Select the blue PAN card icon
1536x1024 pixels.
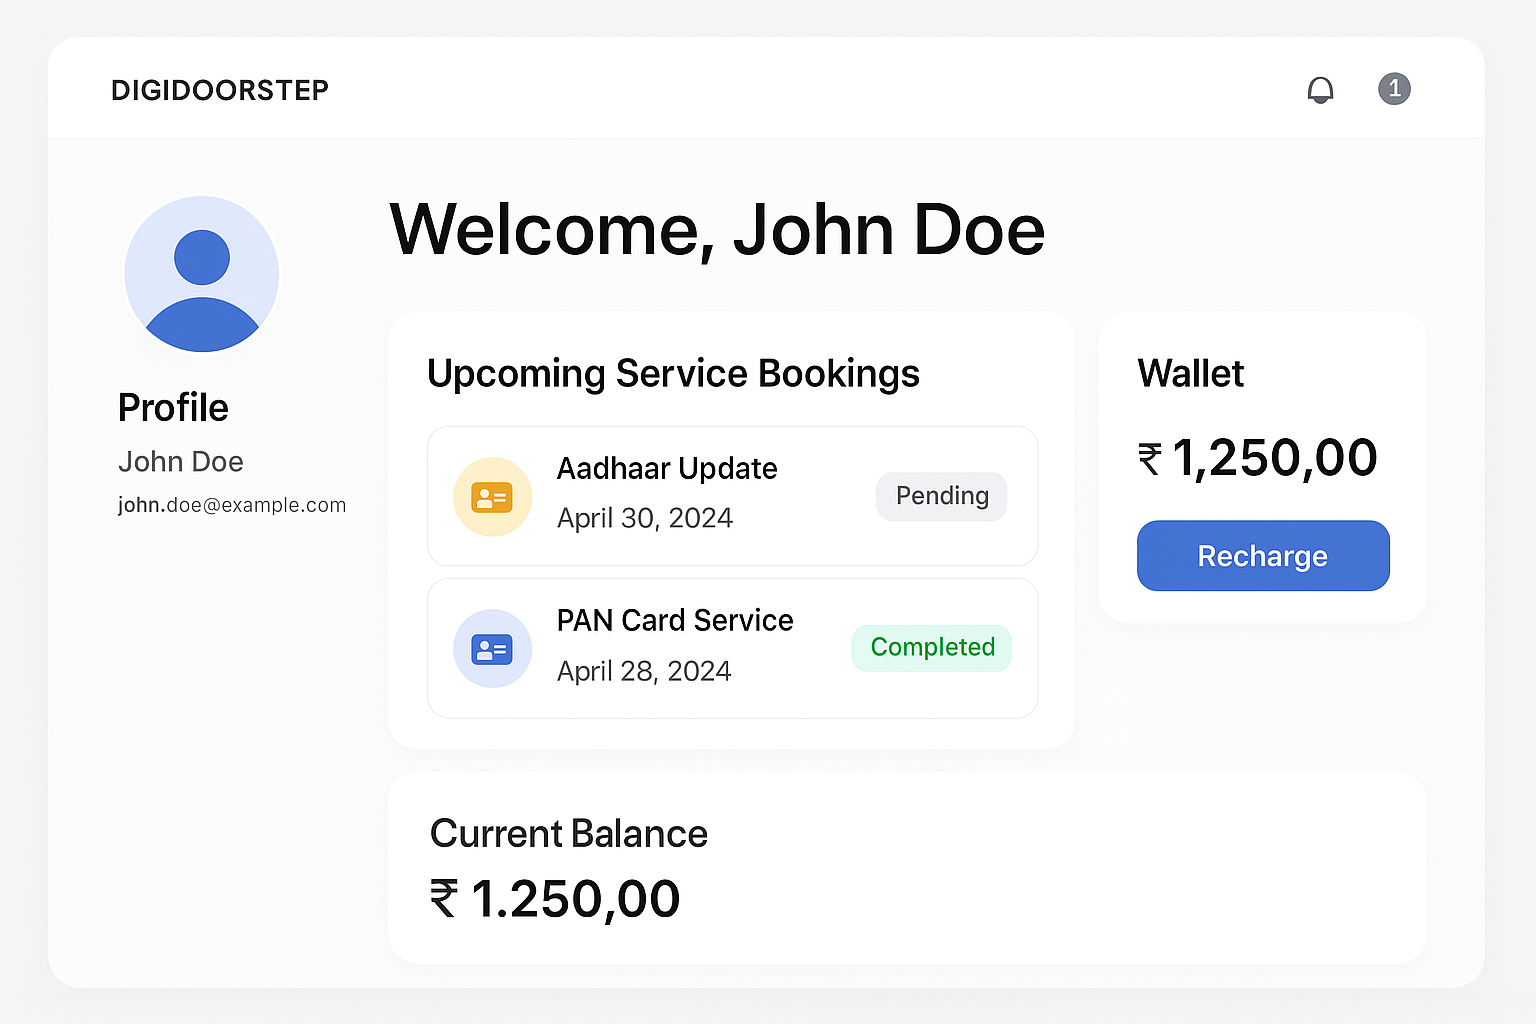click(x=492, y=649)
